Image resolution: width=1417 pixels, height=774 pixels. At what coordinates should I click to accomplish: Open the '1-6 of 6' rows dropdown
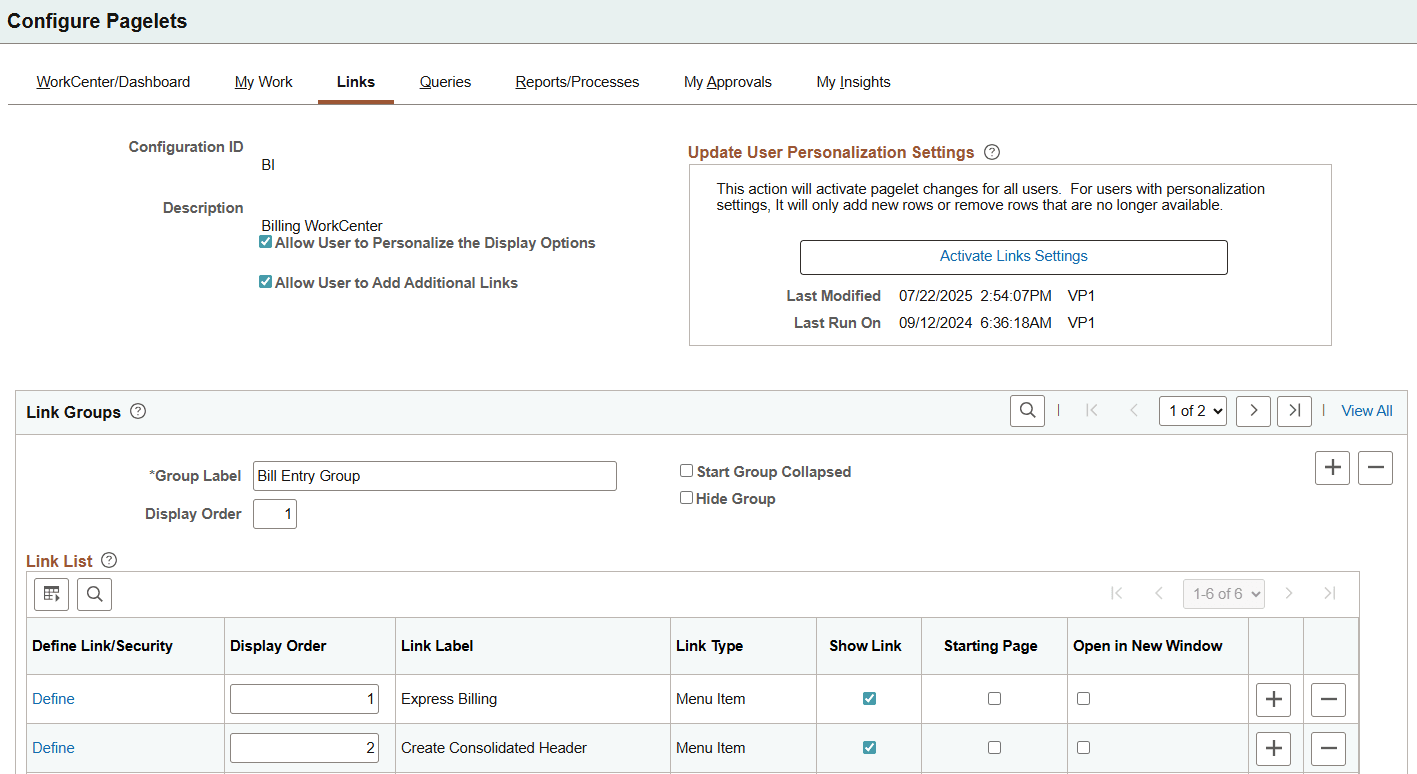tap(1223, 593)
